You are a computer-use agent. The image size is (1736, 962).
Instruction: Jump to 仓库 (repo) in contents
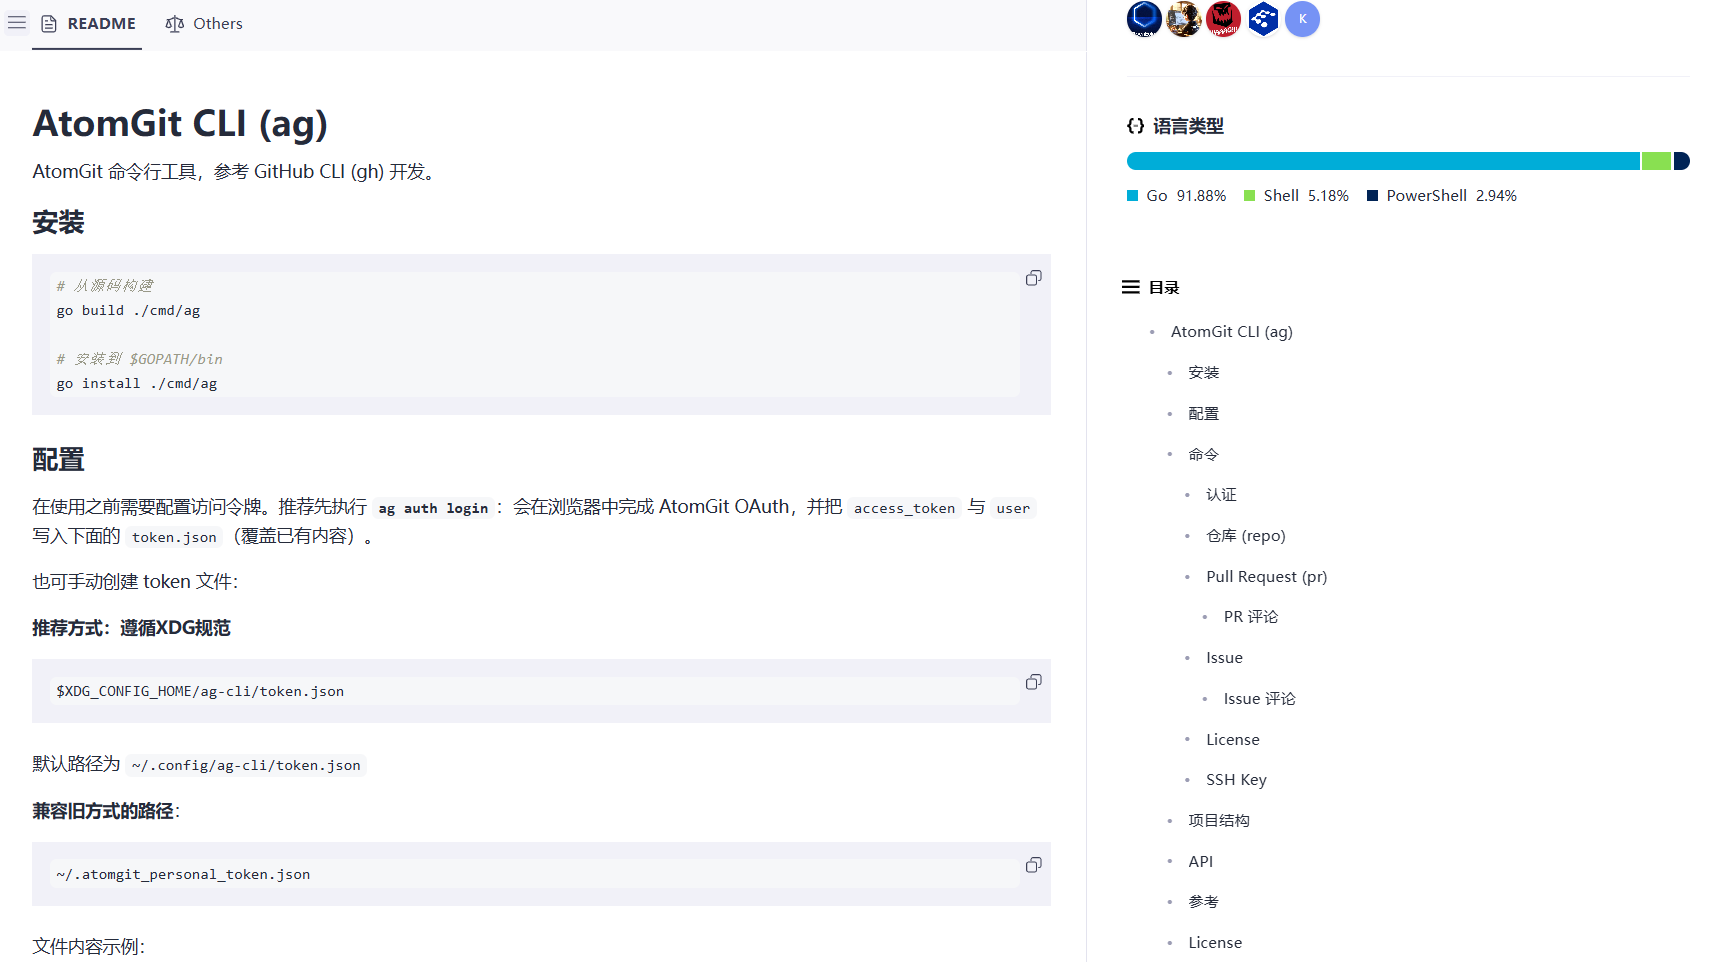(1245, 536)
